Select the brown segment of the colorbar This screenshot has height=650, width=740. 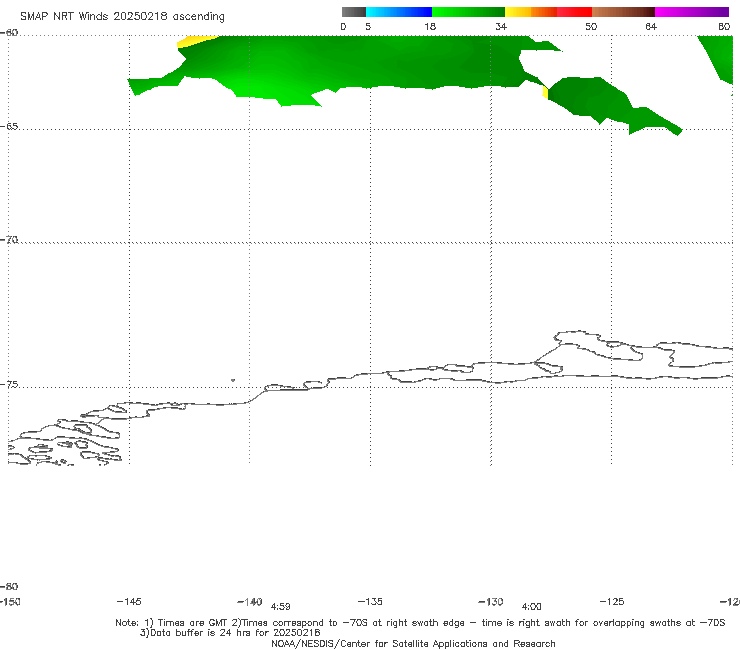point(623,12)
